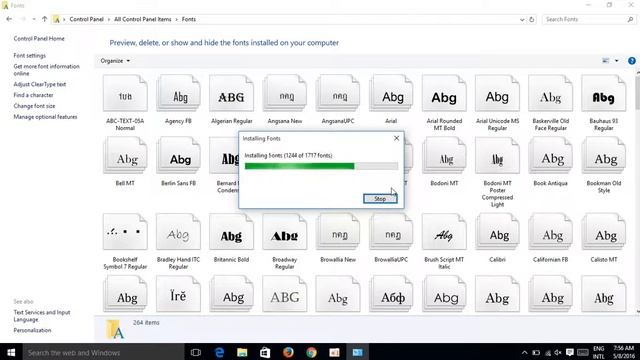Click Control Panel in the breadcrumb path
The width and height of the screenshot is (640, 360).
coord(87,19)
